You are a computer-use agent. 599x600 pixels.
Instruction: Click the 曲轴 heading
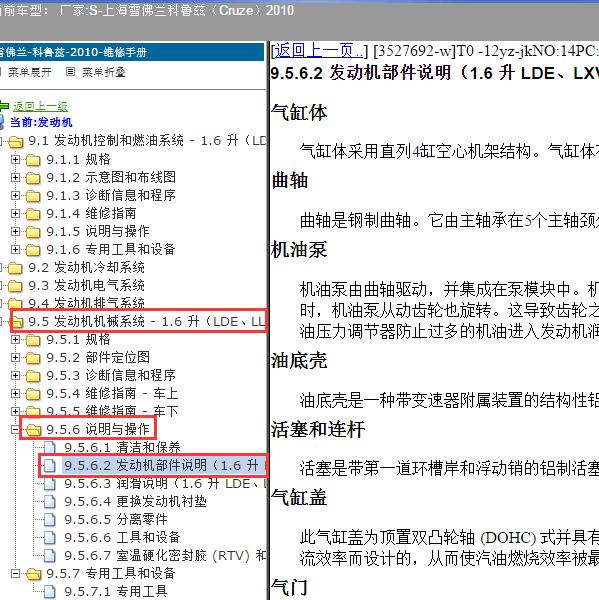point(290,181)
